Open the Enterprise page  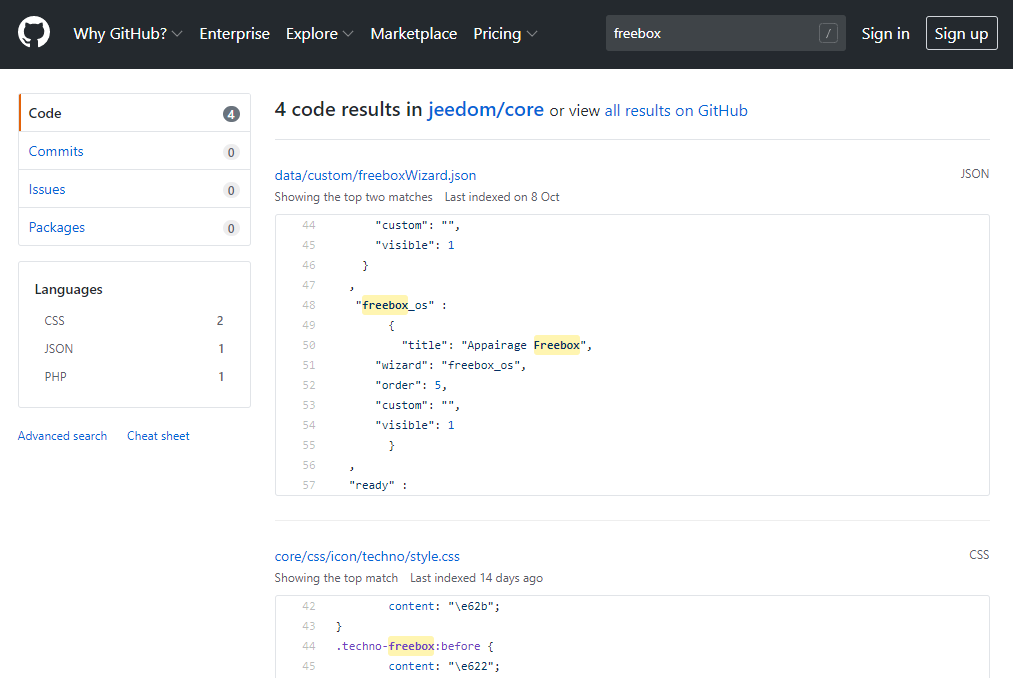pos(235,34)
